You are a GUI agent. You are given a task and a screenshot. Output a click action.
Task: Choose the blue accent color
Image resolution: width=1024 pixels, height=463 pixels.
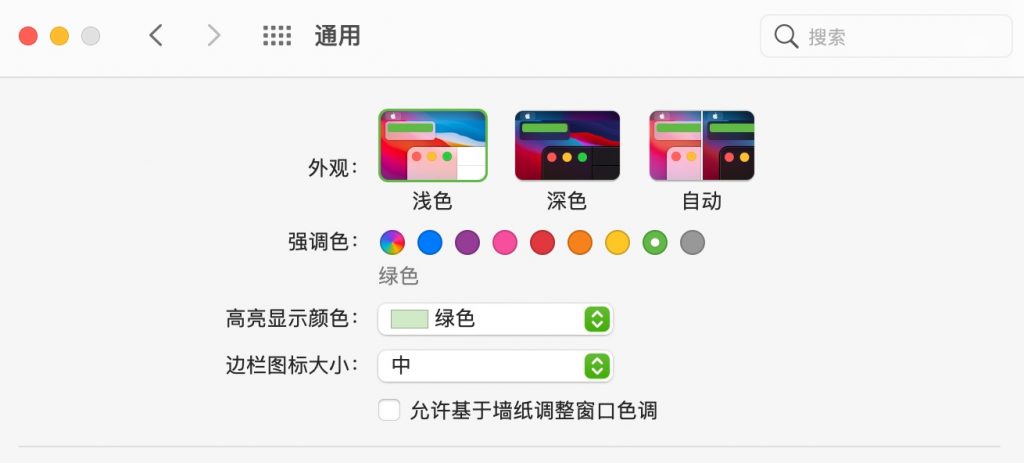[x=430, y=243]
